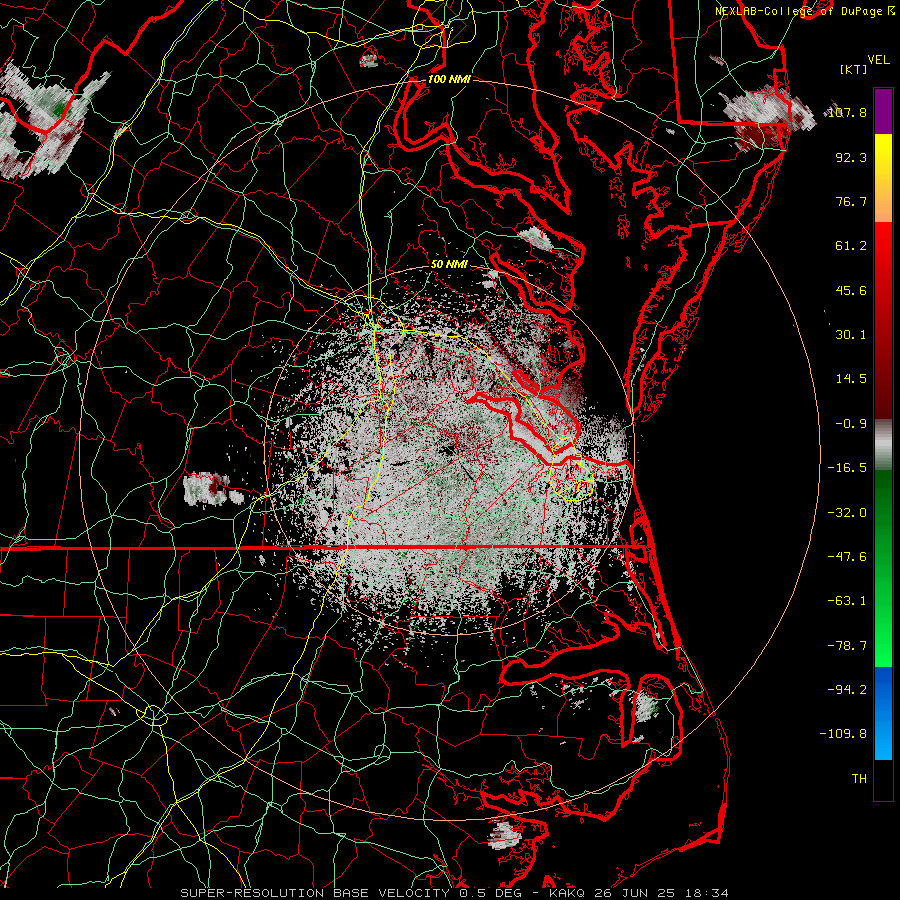Click the 100 NMI range ring label

point(449,79)
